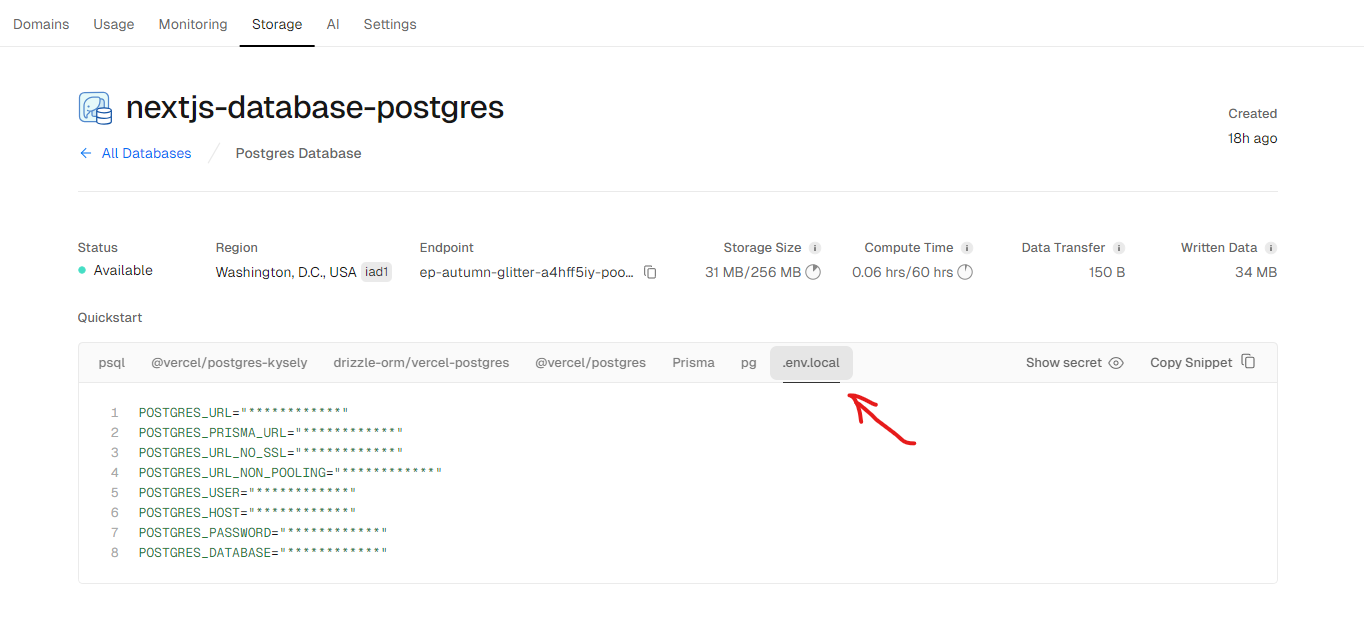Click the Postgres database logo icon
Screen dimensions: 1364x622
click(96, 108)
